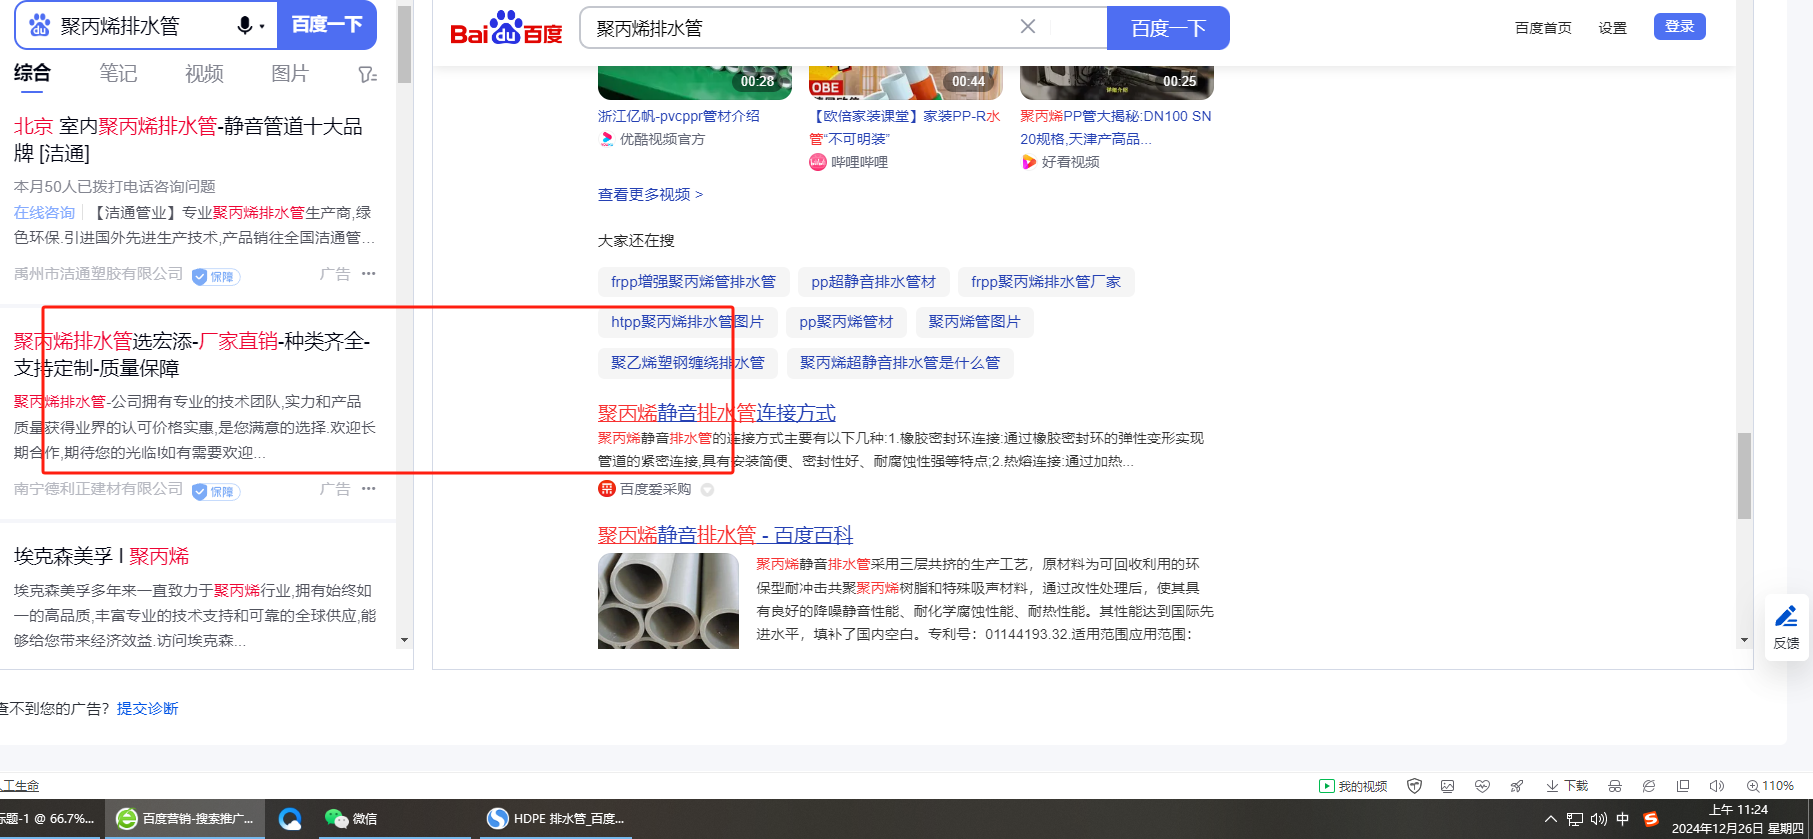The height and width of the screenshot is (839, 1813).
Task: Switch to the 图片 tab
Action: (290, 73)
